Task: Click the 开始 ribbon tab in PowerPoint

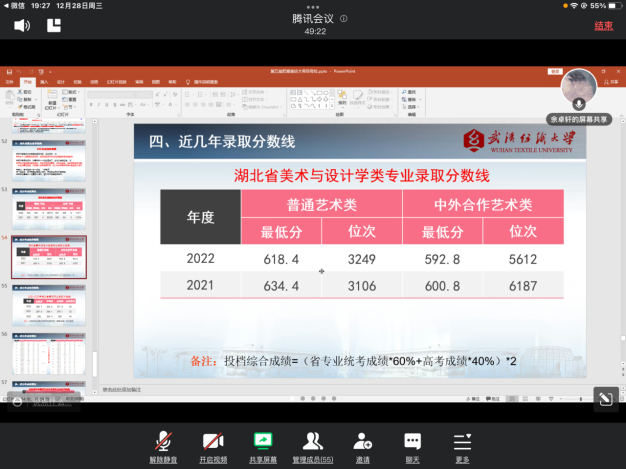Action: coord(28,81)
